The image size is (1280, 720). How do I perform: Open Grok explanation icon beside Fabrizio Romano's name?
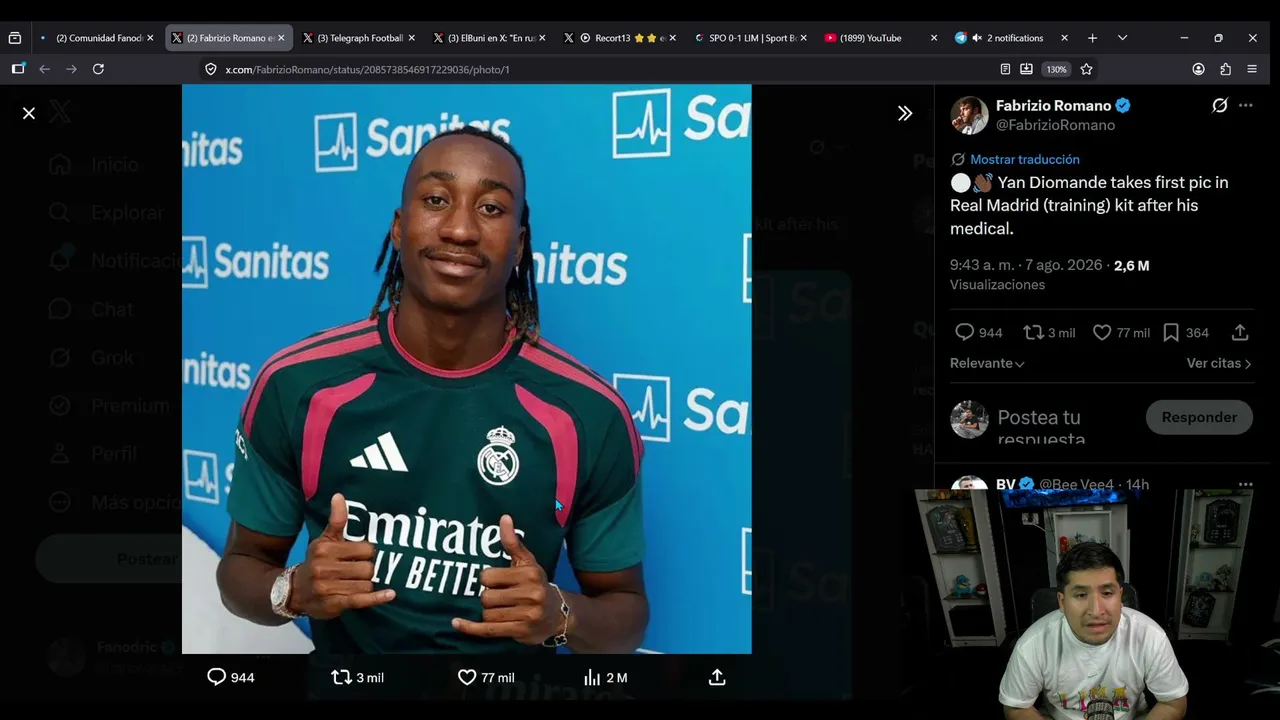pos(1220,105)
